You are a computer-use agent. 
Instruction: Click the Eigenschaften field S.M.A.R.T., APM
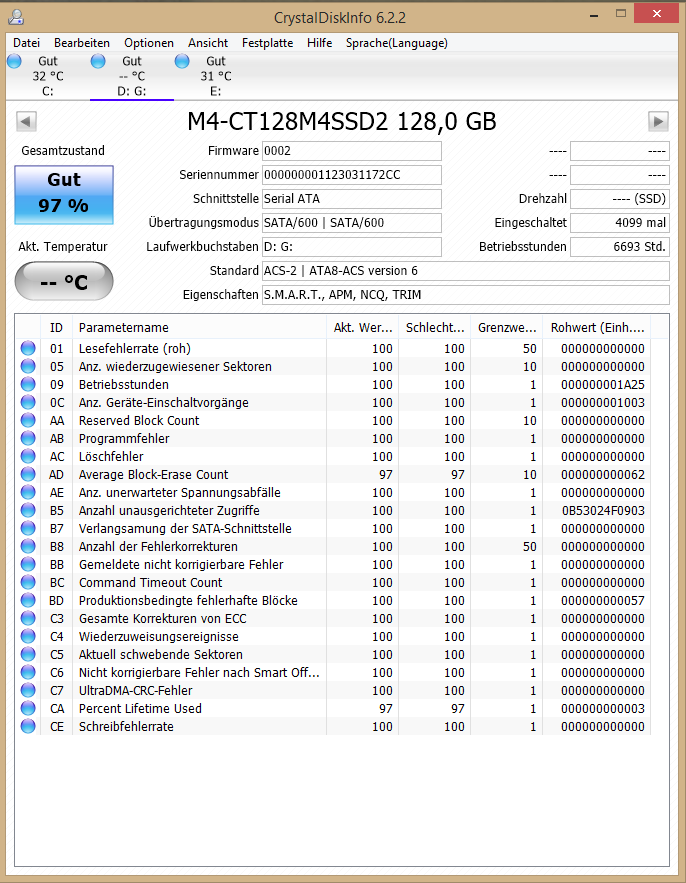point(466,295)
